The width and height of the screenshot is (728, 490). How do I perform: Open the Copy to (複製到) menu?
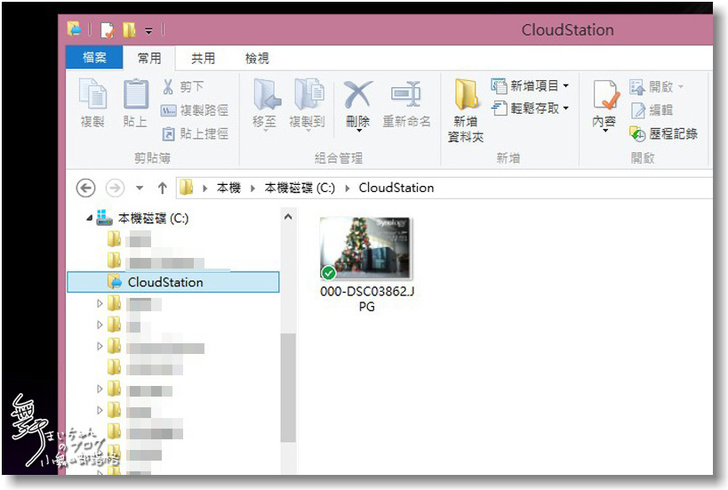pos(307,105)
